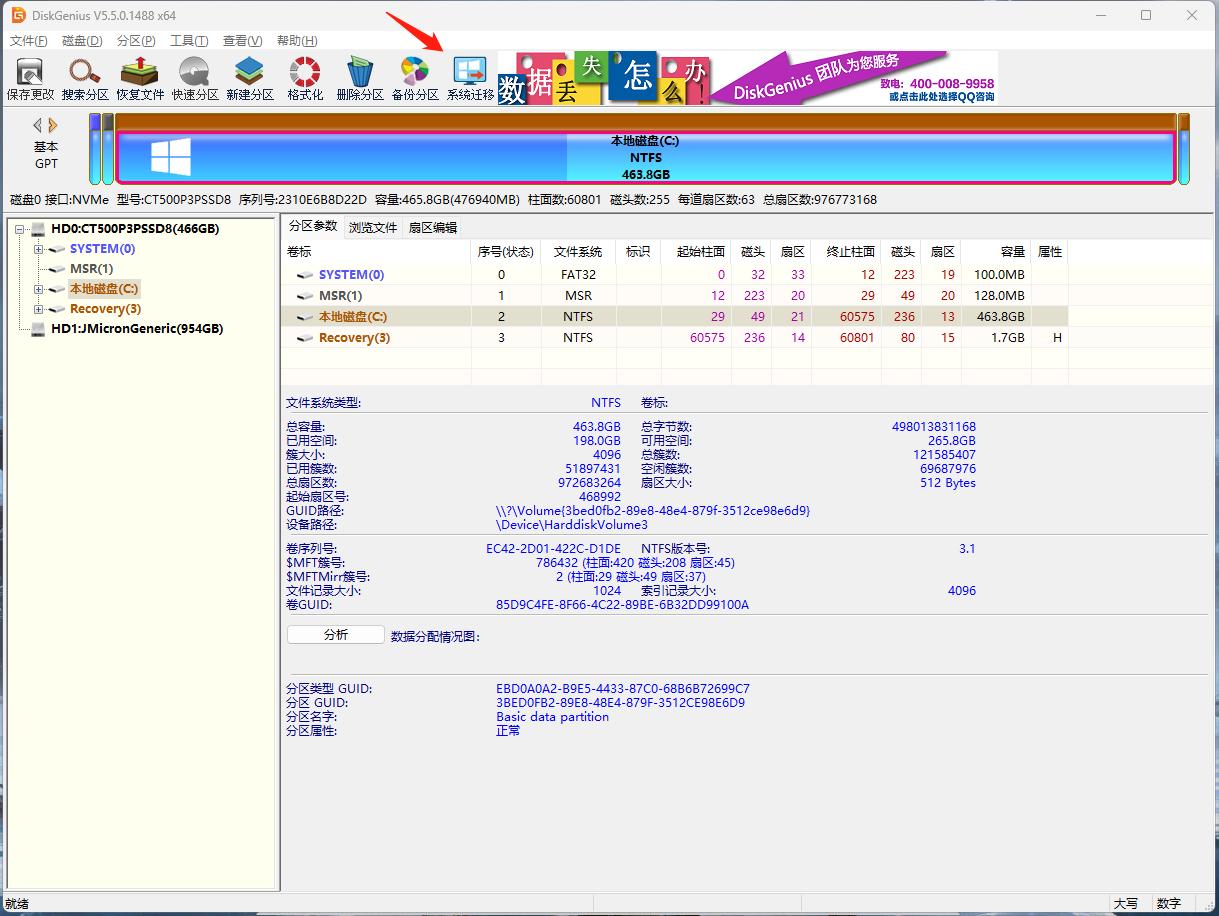The width and height of the screenshot is (1219, 916).
Task: Expand the SYSTEM(0) tree node
Action: (37, 249)
